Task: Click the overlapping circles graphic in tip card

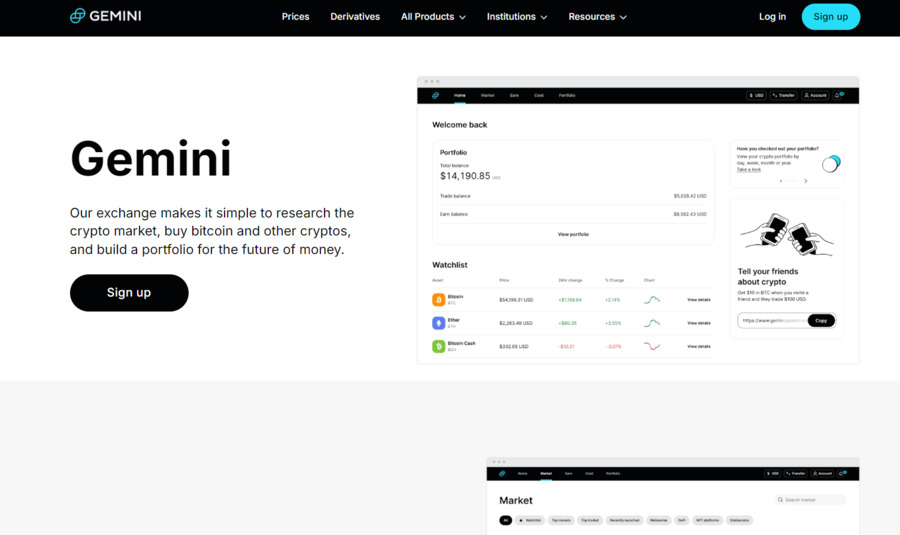Action: 831,164
